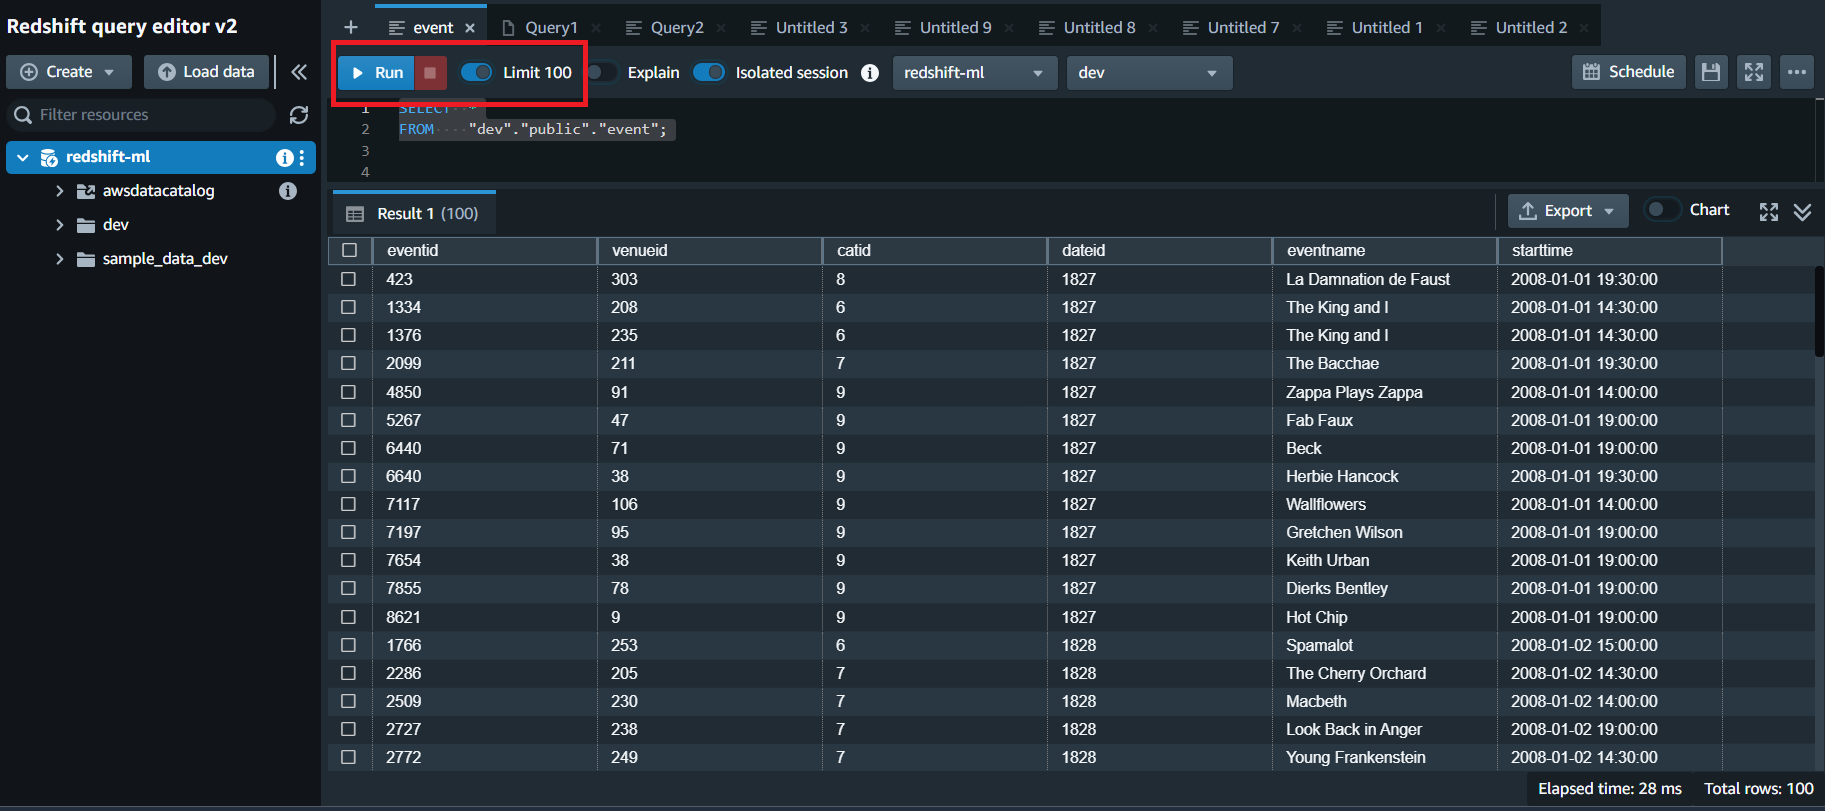Select the row checkbox for eventid 2099
Image resolution: width=1825 pixels, height=811 pixels.
pyautogui.click(x=349, y=363)
